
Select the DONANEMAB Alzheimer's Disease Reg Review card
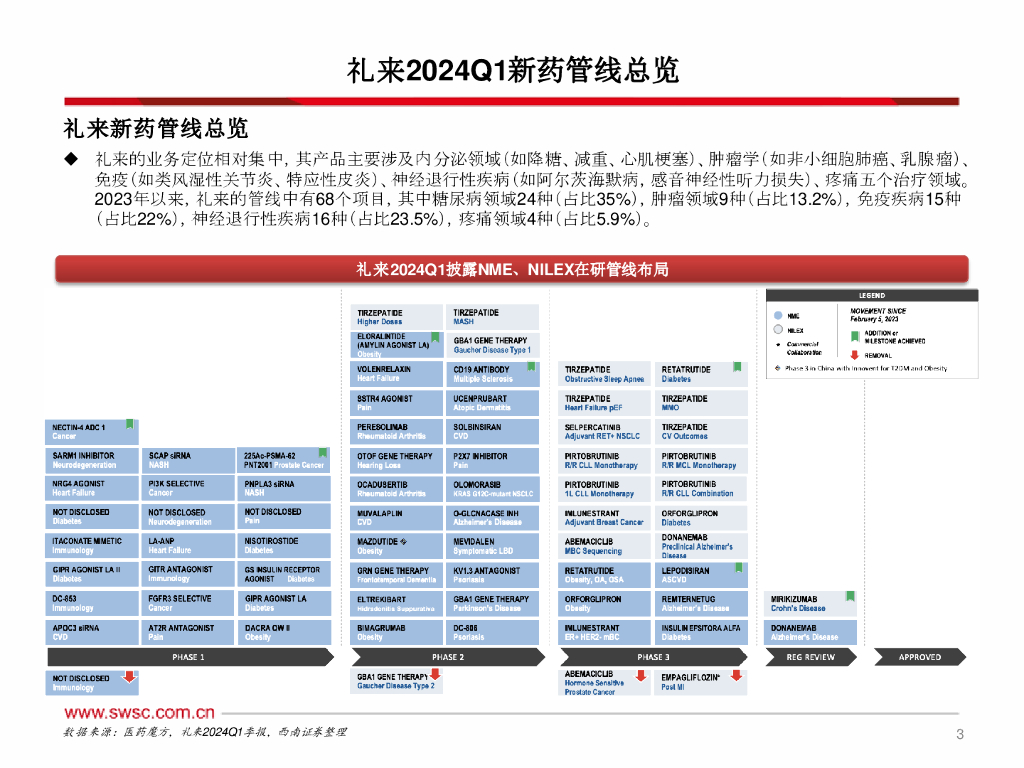(810, 632)
